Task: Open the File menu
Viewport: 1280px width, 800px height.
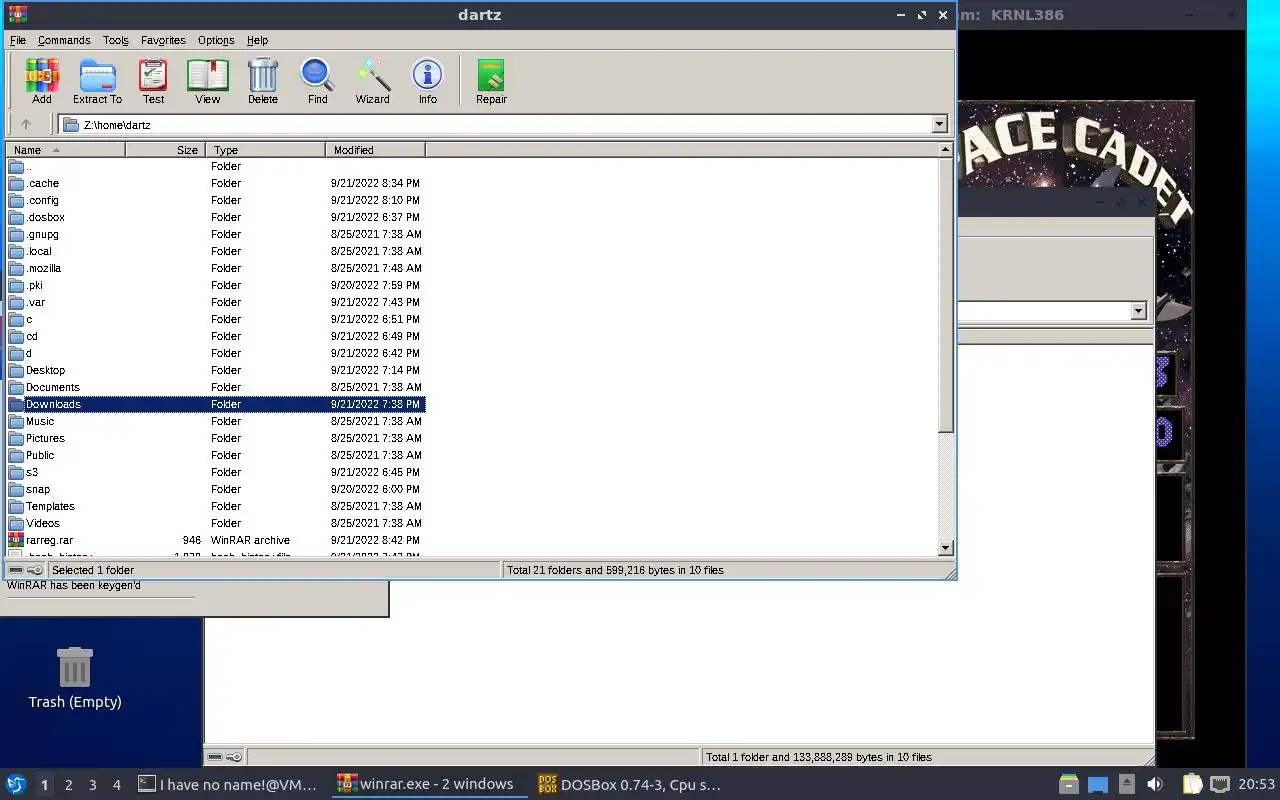Action: pos(18,40)
